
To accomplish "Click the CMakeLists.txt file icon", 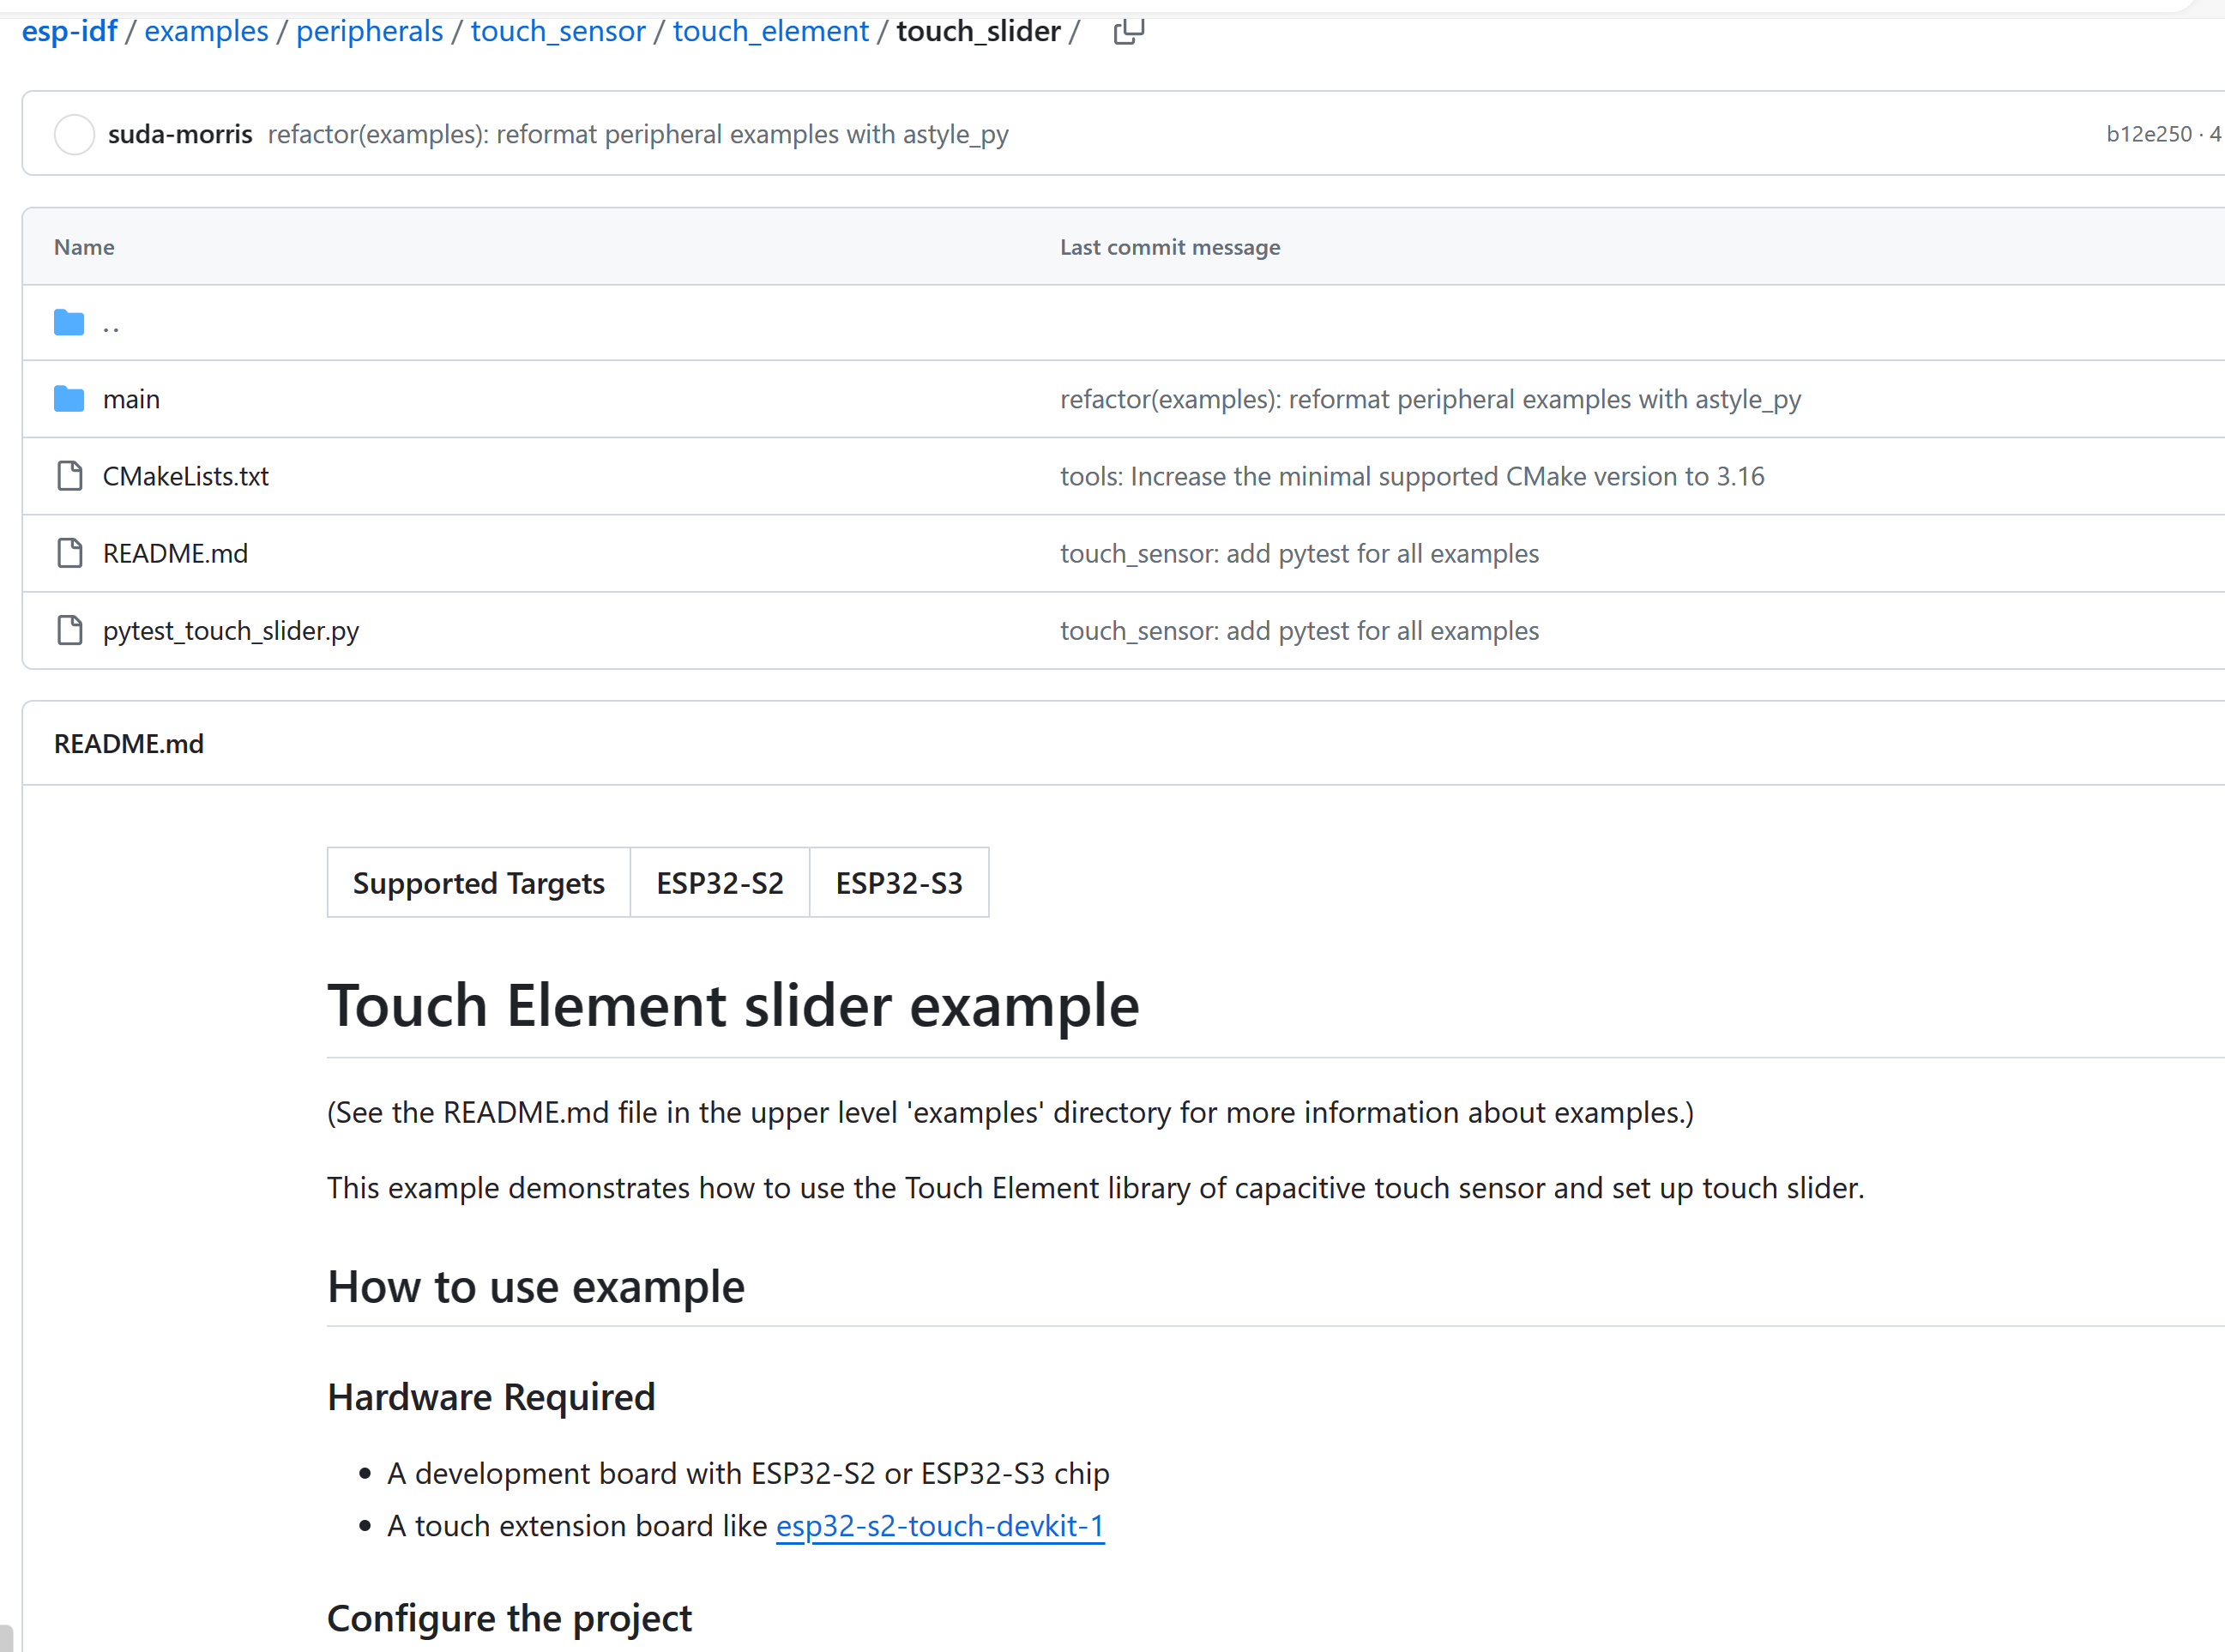I will click(x=69, y=476).
